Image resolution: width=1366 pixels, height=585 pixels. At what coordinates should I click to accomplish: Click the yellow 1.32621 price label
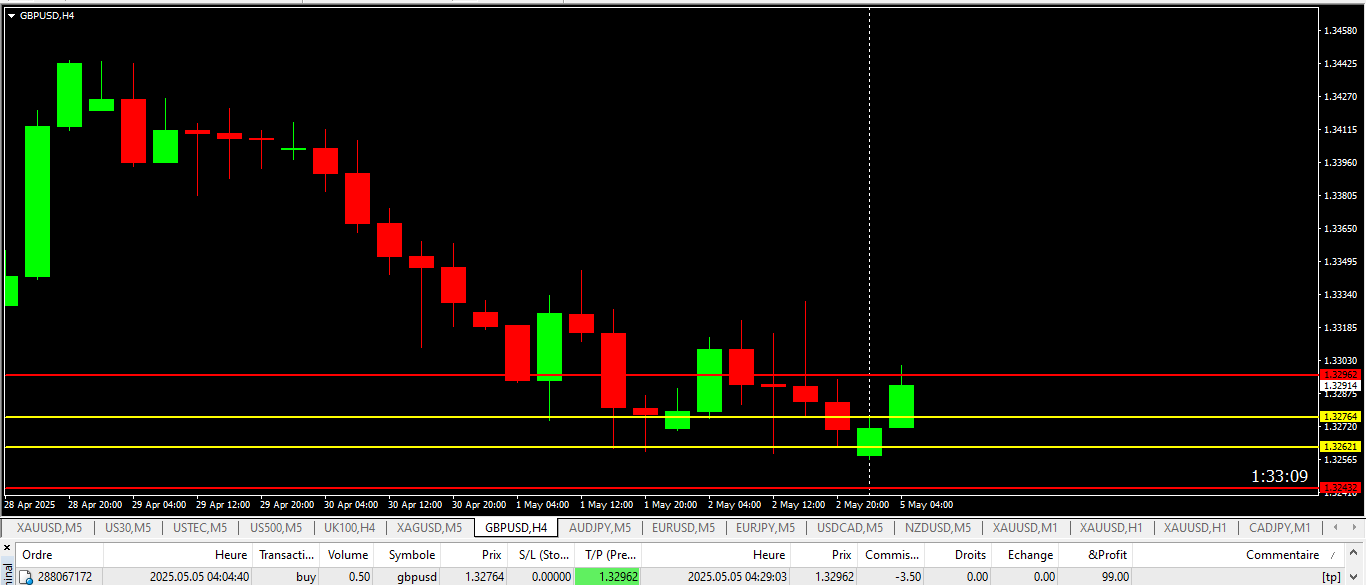(1340, 446)
